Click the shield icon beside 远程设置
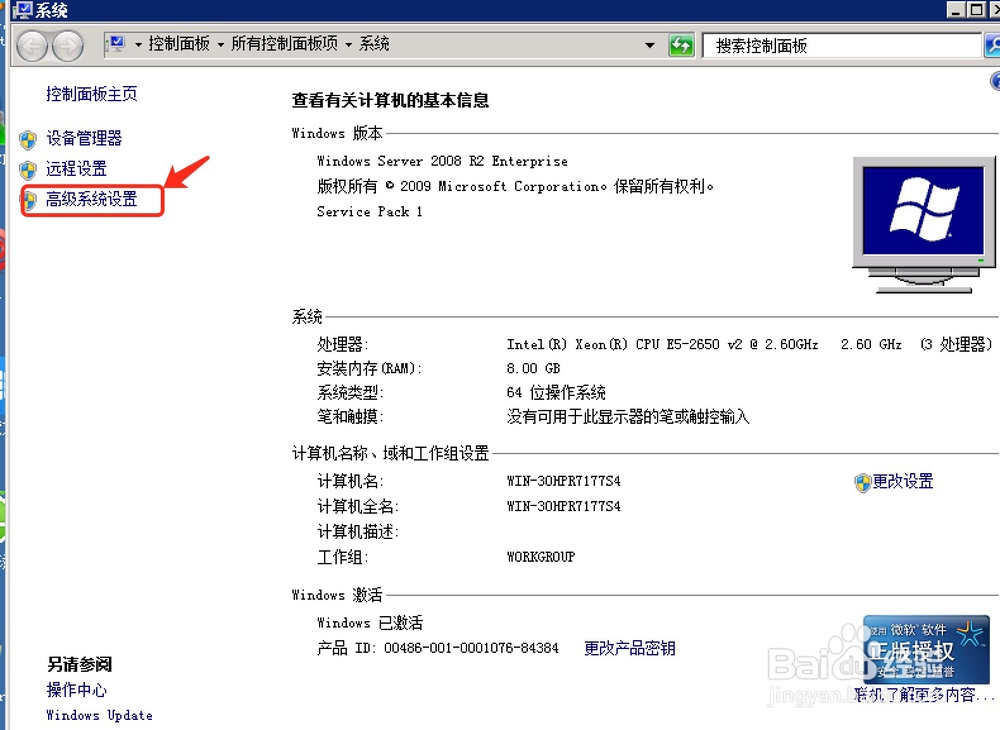1000x730 pixels. point(27,170)
